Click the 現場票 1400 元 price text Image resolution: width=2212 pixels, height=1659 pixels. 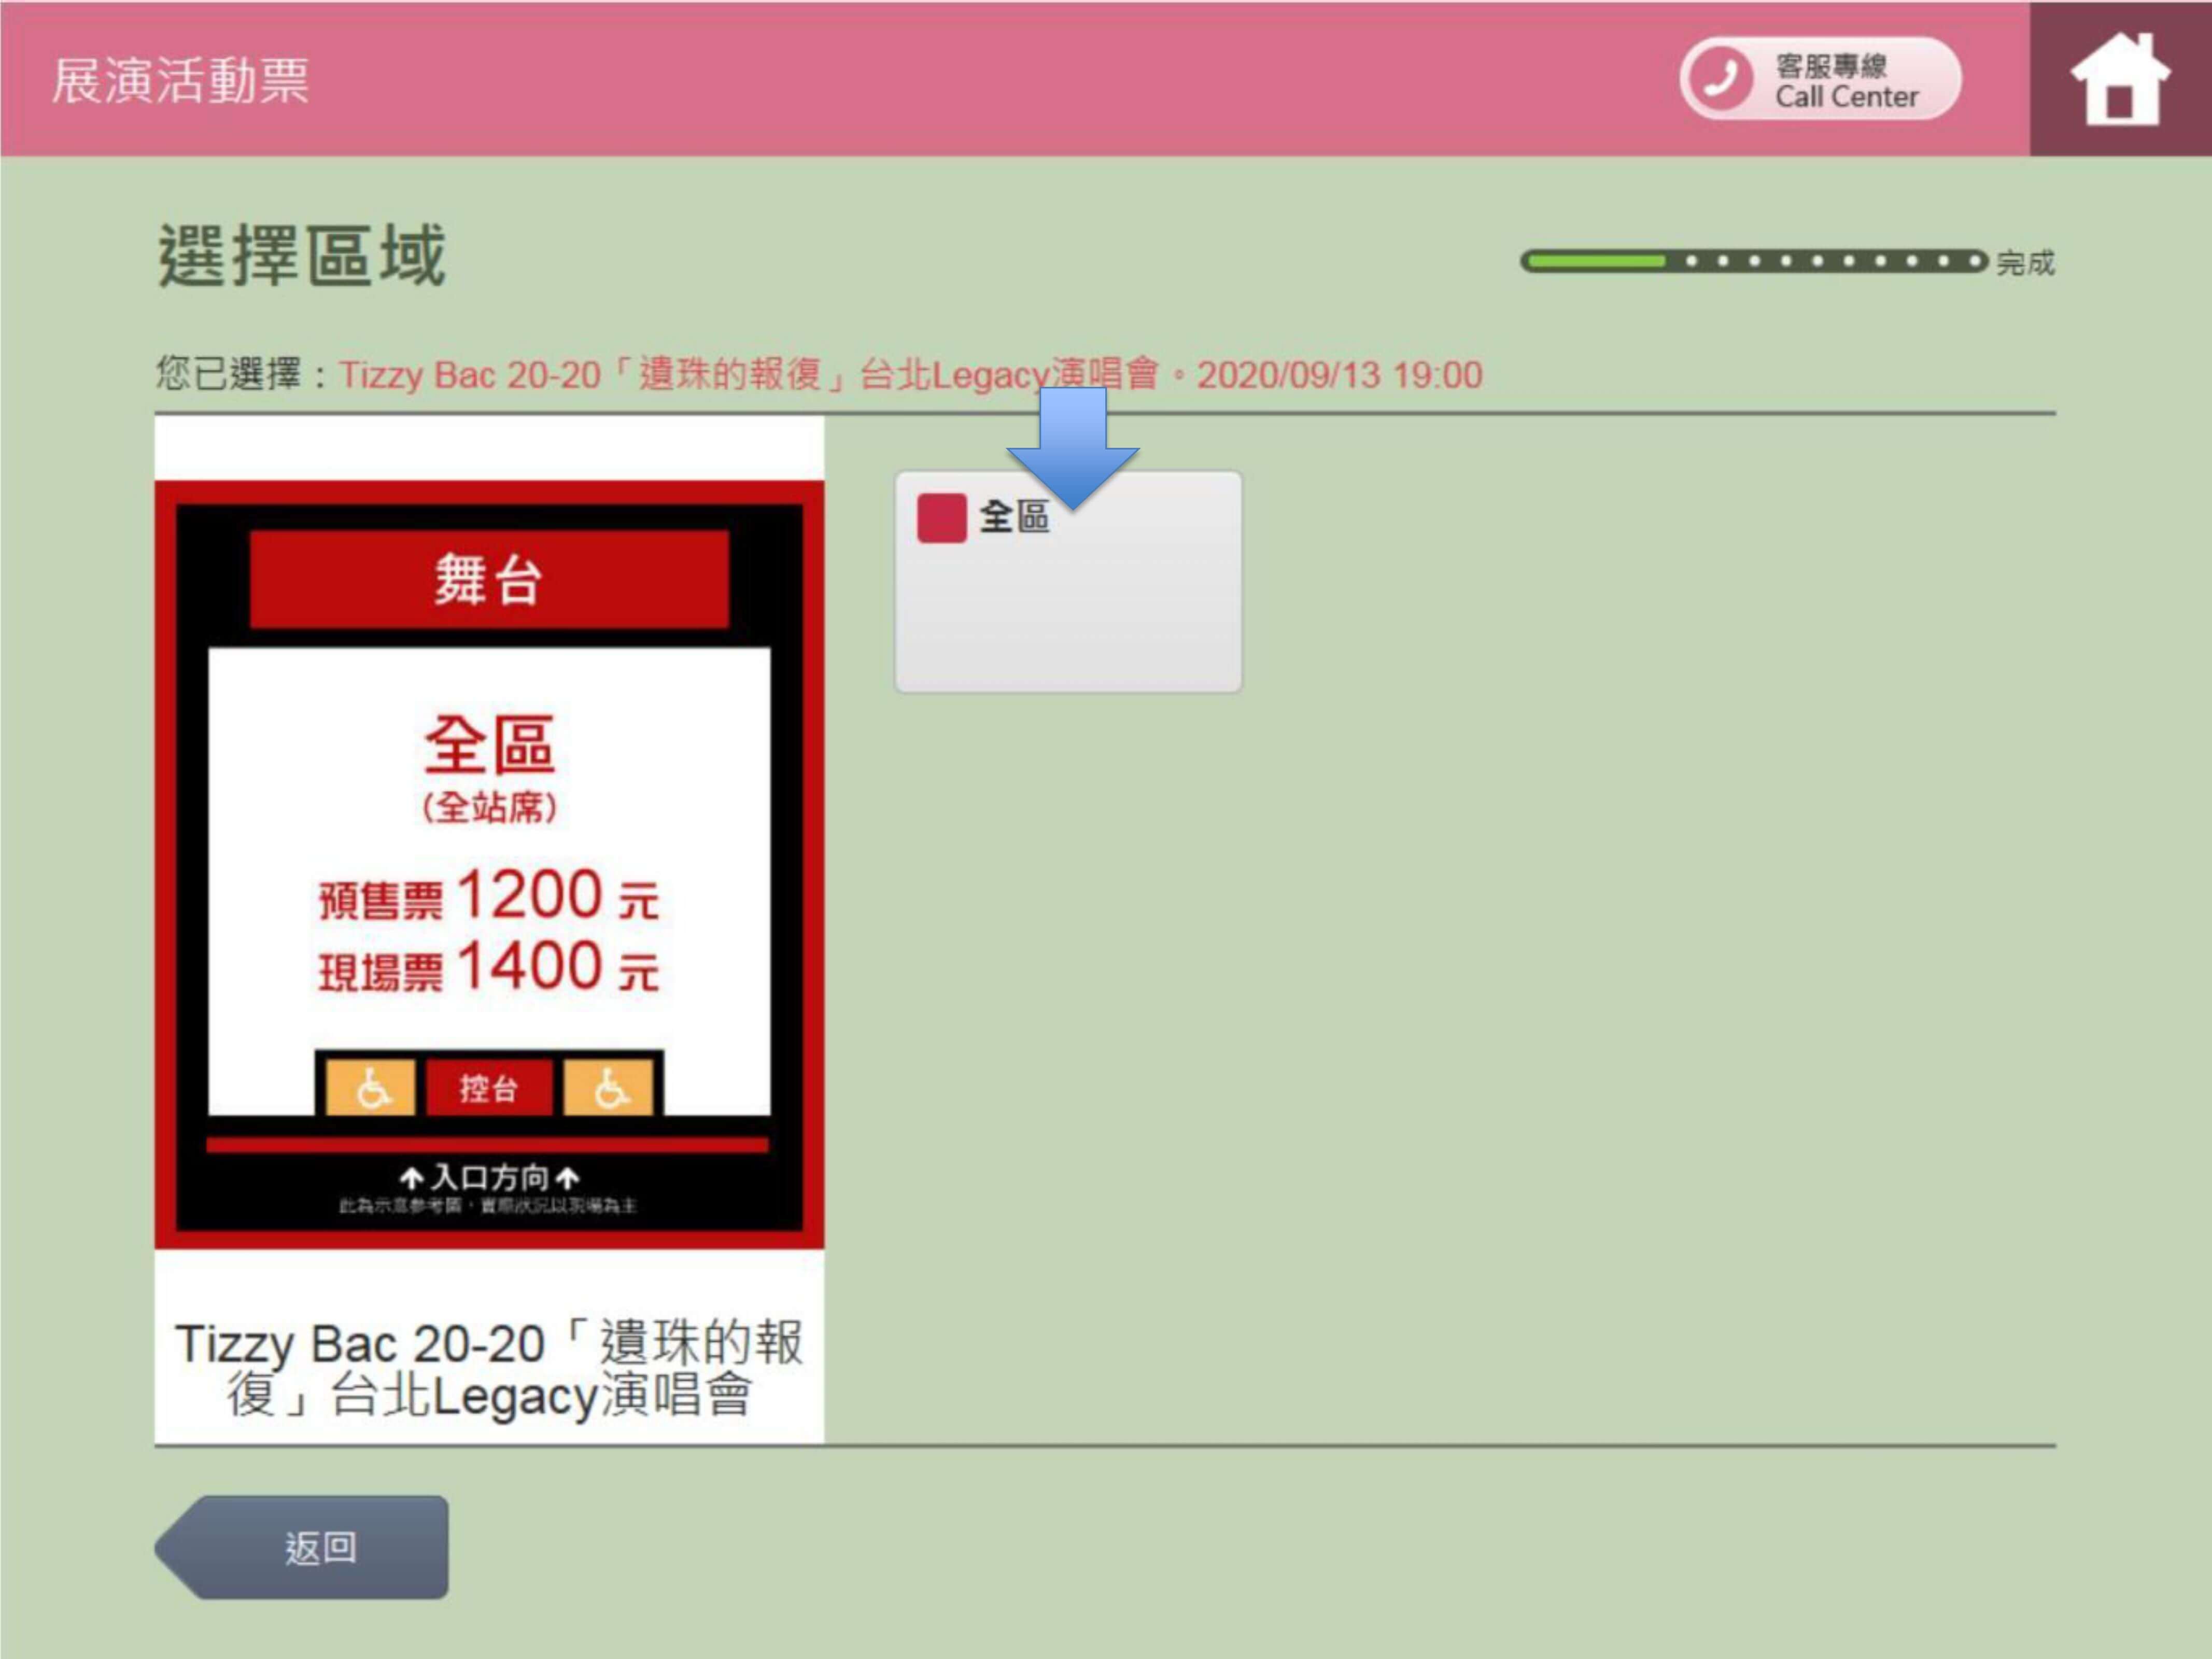[x=489, y=968]
